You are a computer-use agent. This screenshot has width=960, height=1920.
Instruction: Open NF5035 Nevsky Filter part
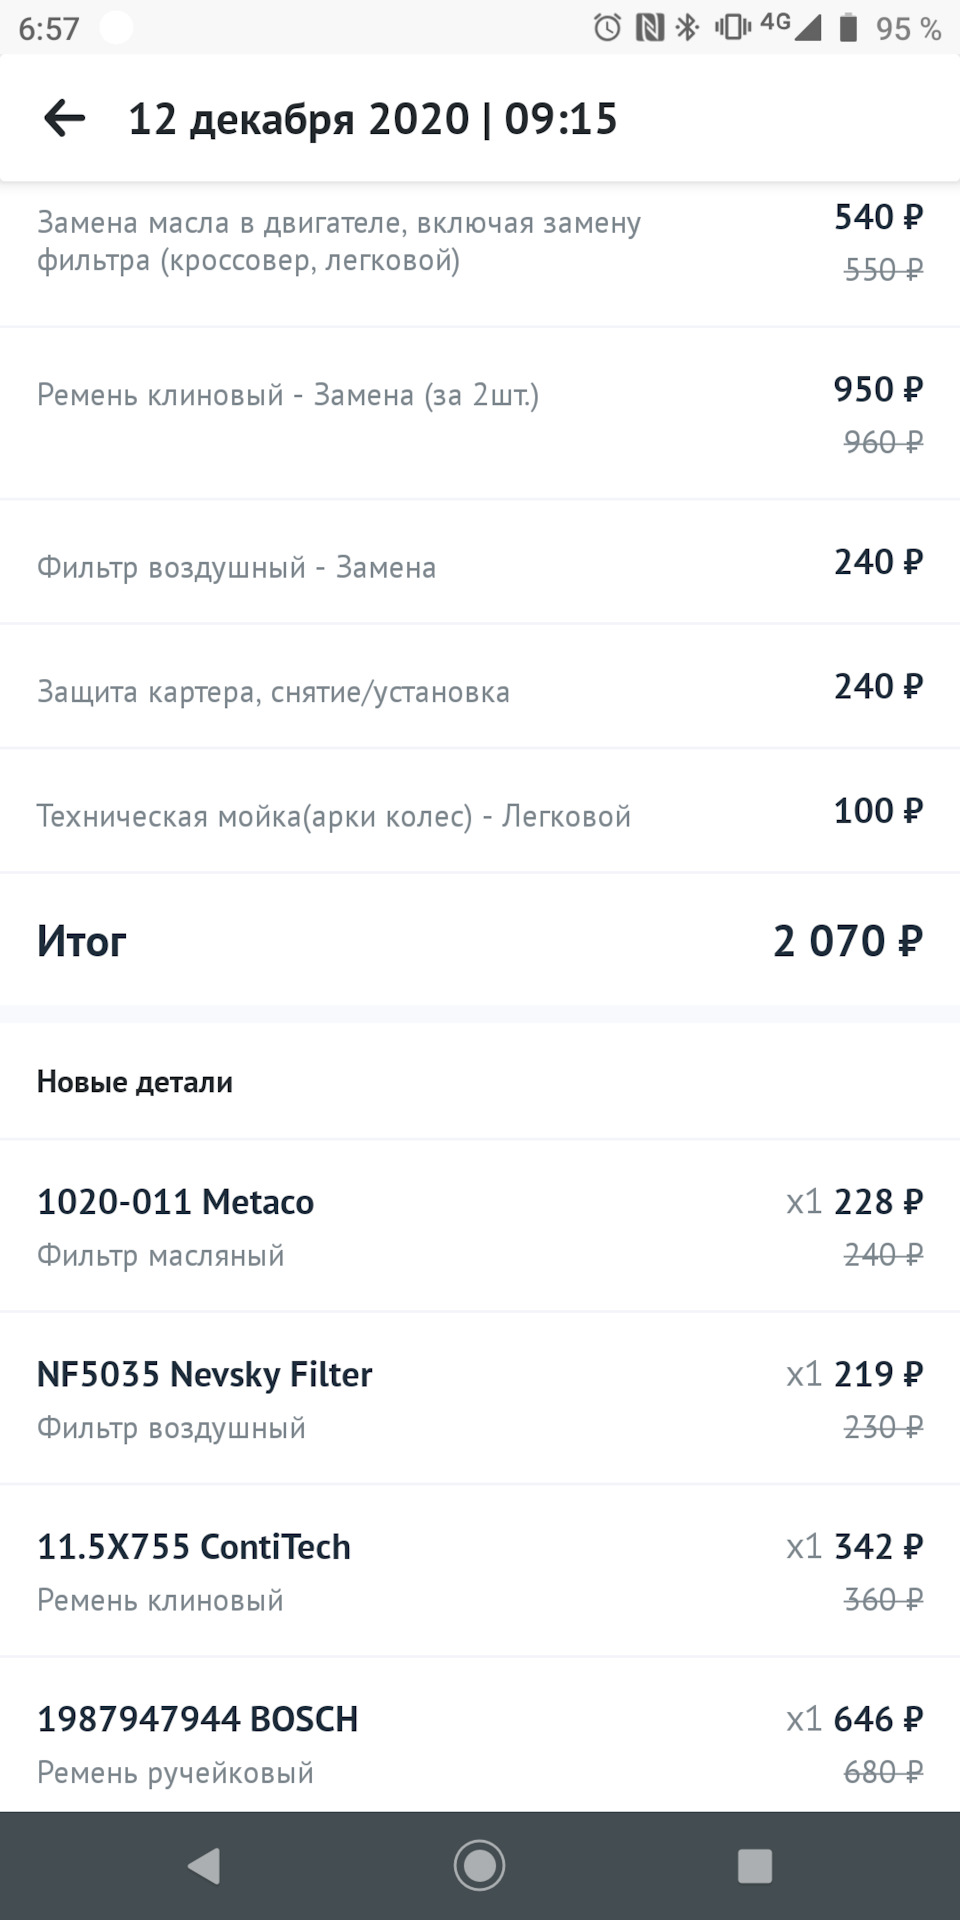pyautogui.click(x=480, y=1398)
